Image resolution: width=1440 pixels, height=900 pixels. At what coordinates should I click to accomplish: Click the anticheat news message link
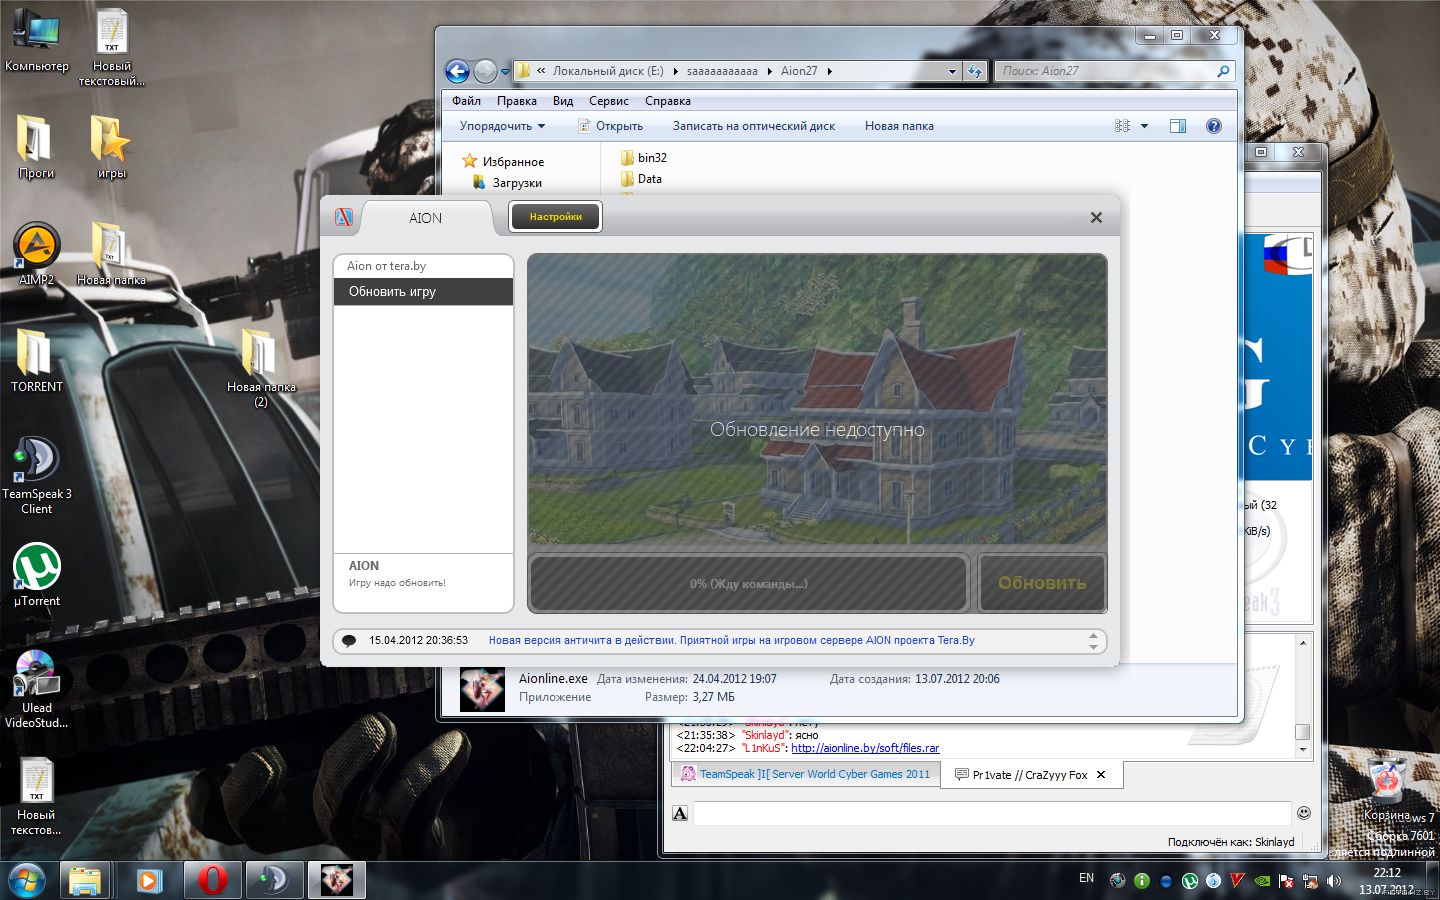click(x=731, y=640)
